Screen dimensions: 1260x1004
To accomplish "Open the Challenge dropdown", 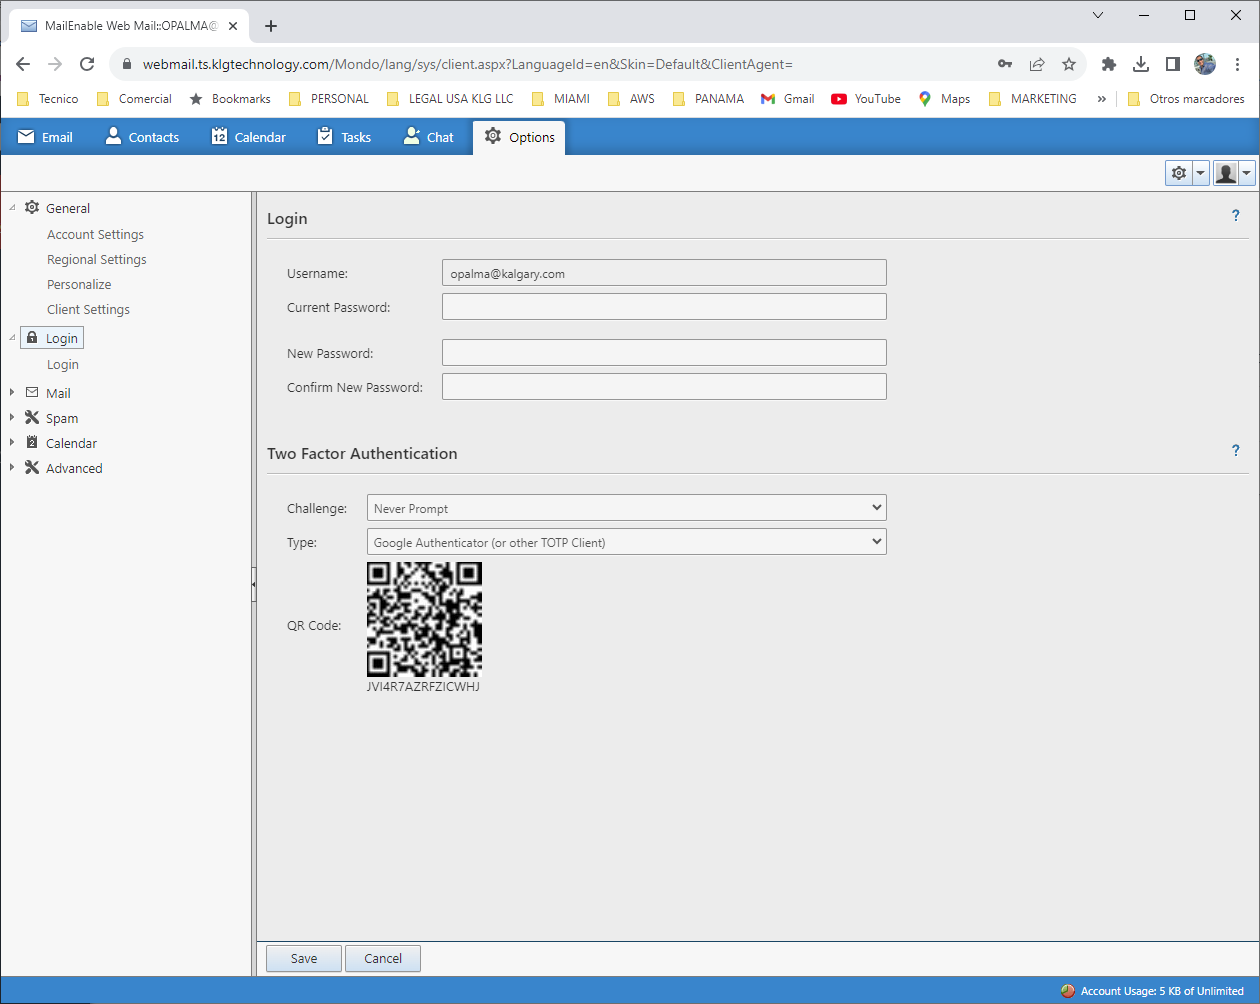I will click(x=627, y=508).
